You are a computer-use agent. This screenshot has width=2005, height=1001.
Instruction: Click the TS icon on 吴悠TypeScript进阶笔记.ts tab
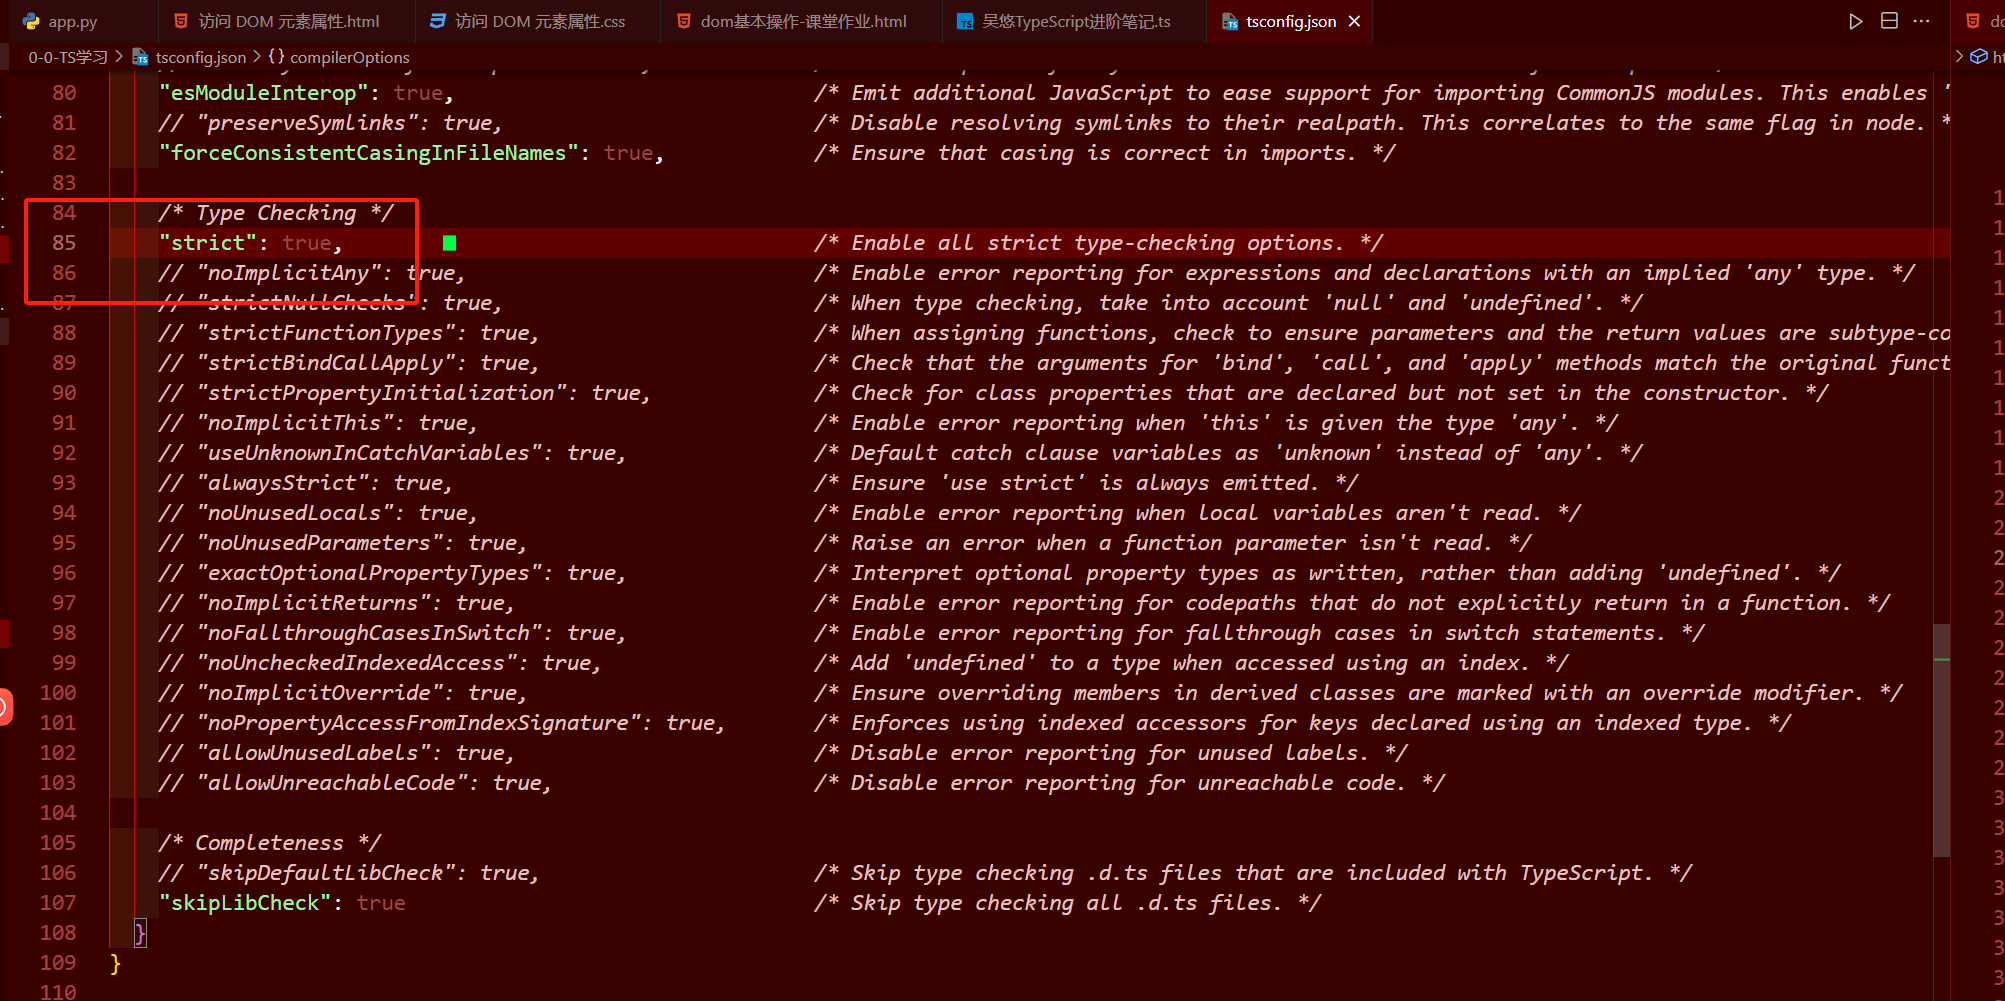pyautogui.click(x=965, y=21)
